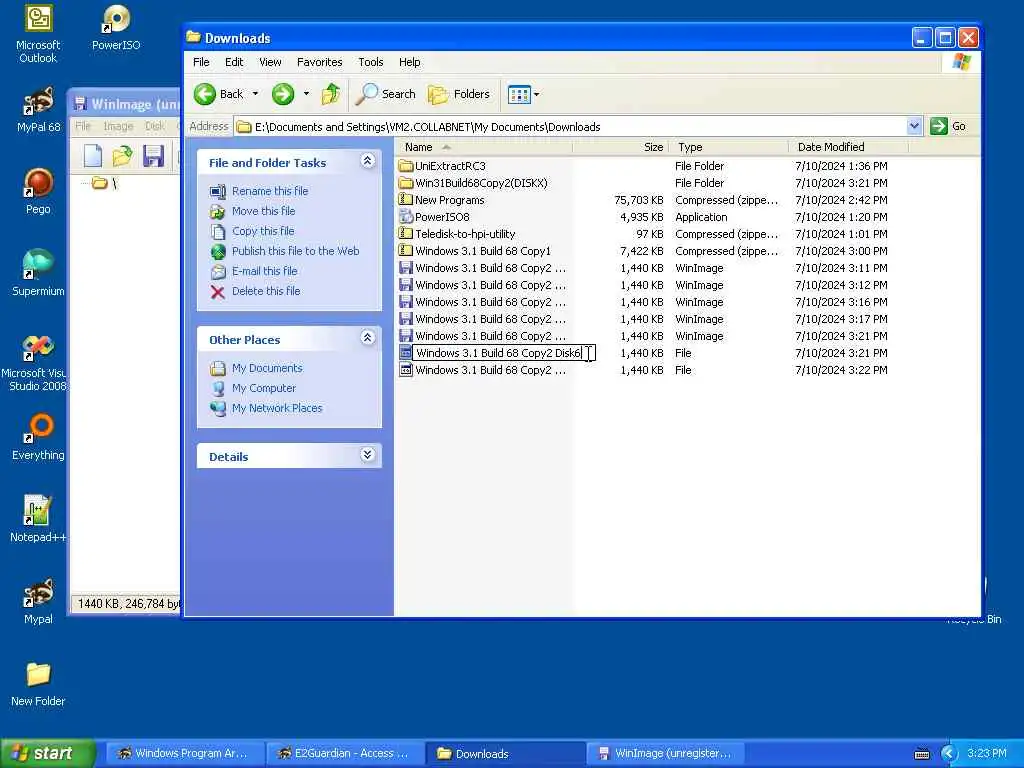1024x768 pixels.
Task: Open Notepad++ desktop icon
Action: pyautogui.click(x=38, y=519)
